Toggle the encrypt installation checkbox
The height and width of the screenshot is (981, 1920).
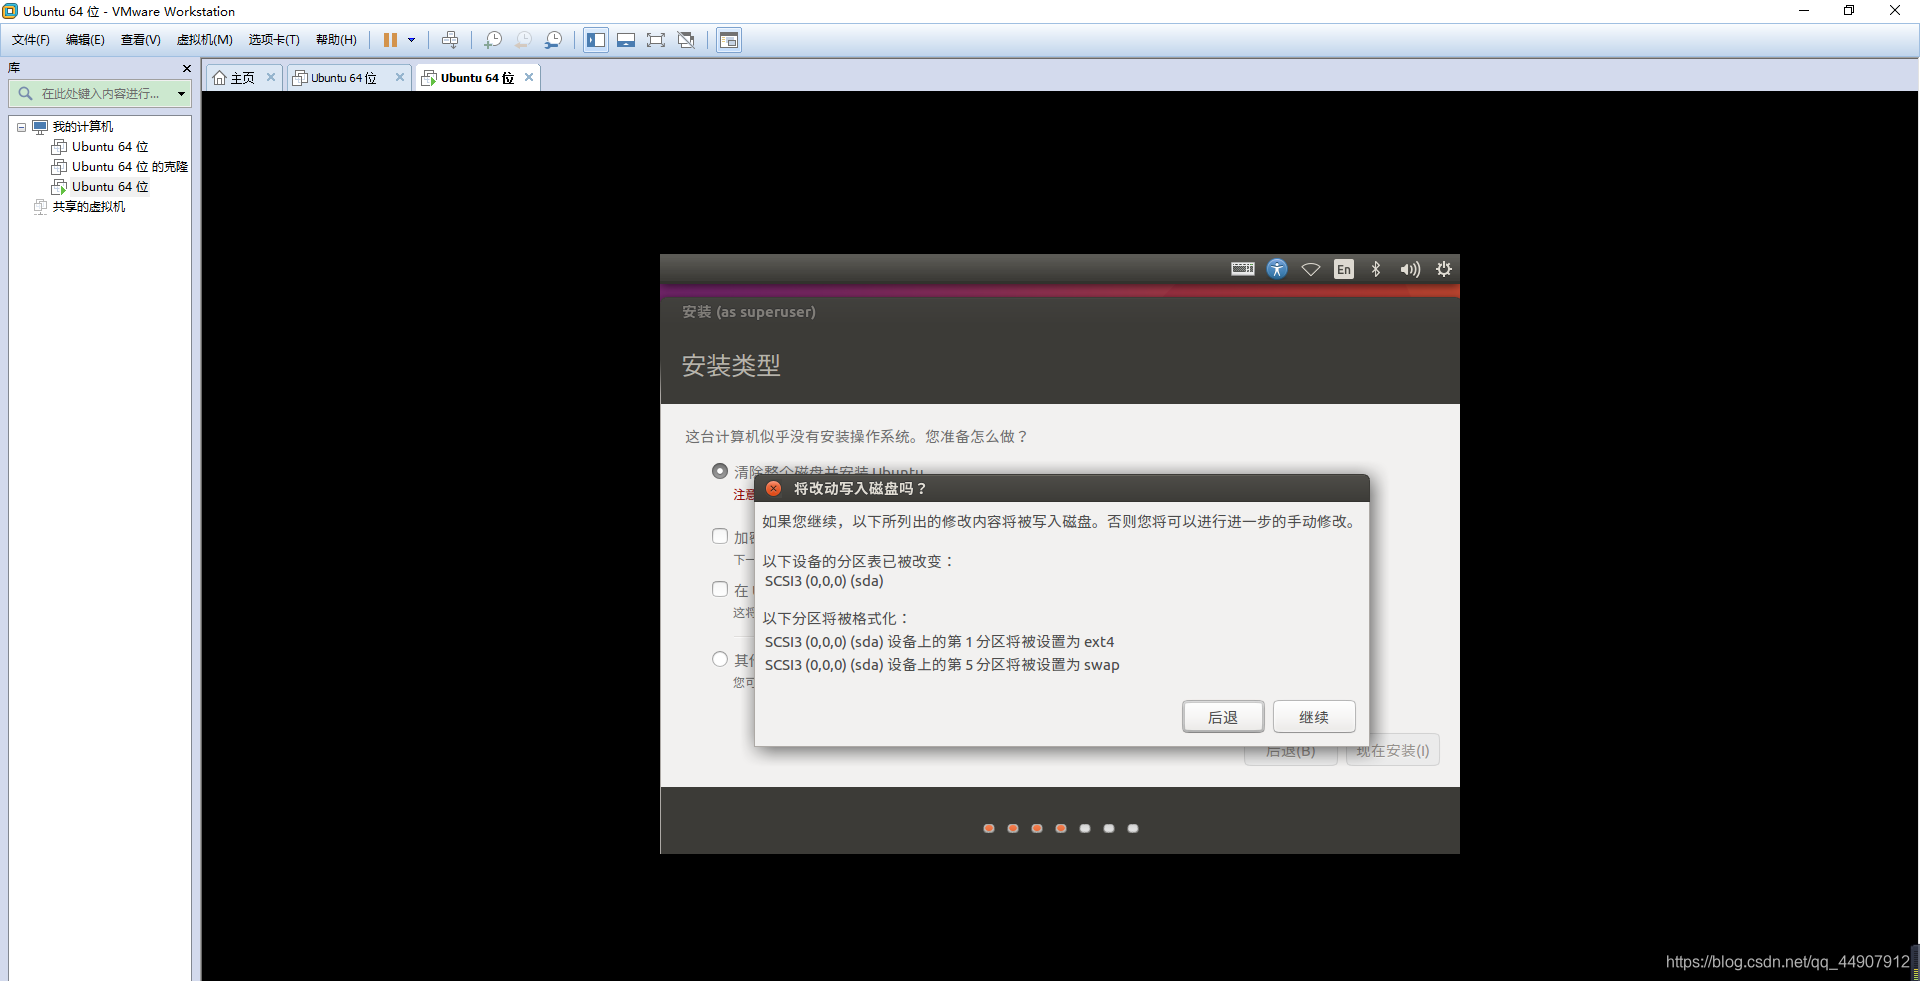click(720, 536)
